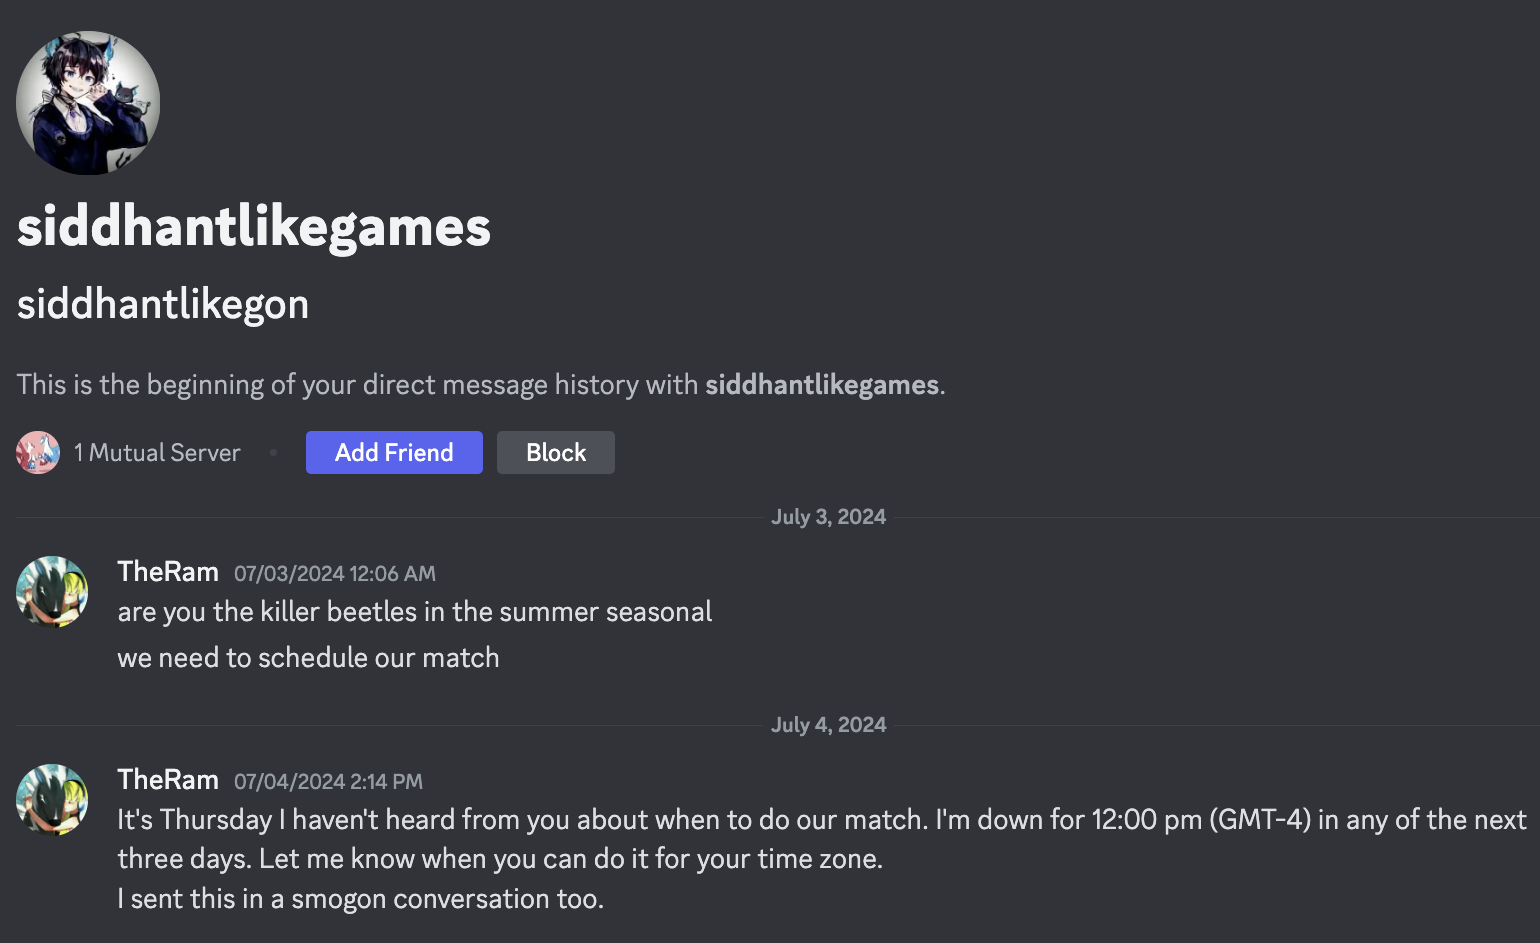Viewport: 1540px width, 943px height.
Task: Click siddhantlikegames' large profile avatar
Action: [x=88, y=103]
